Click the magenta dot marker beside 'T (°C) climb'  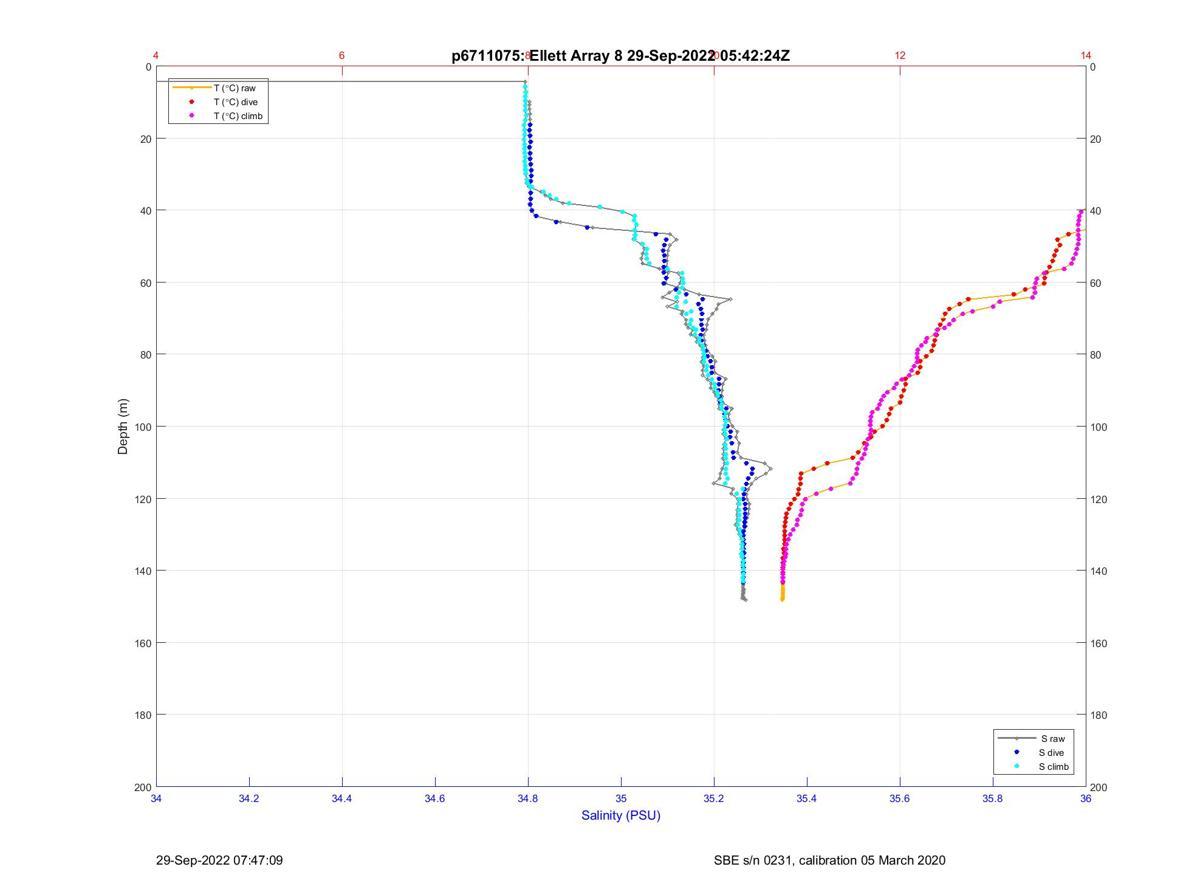point(192,116)
